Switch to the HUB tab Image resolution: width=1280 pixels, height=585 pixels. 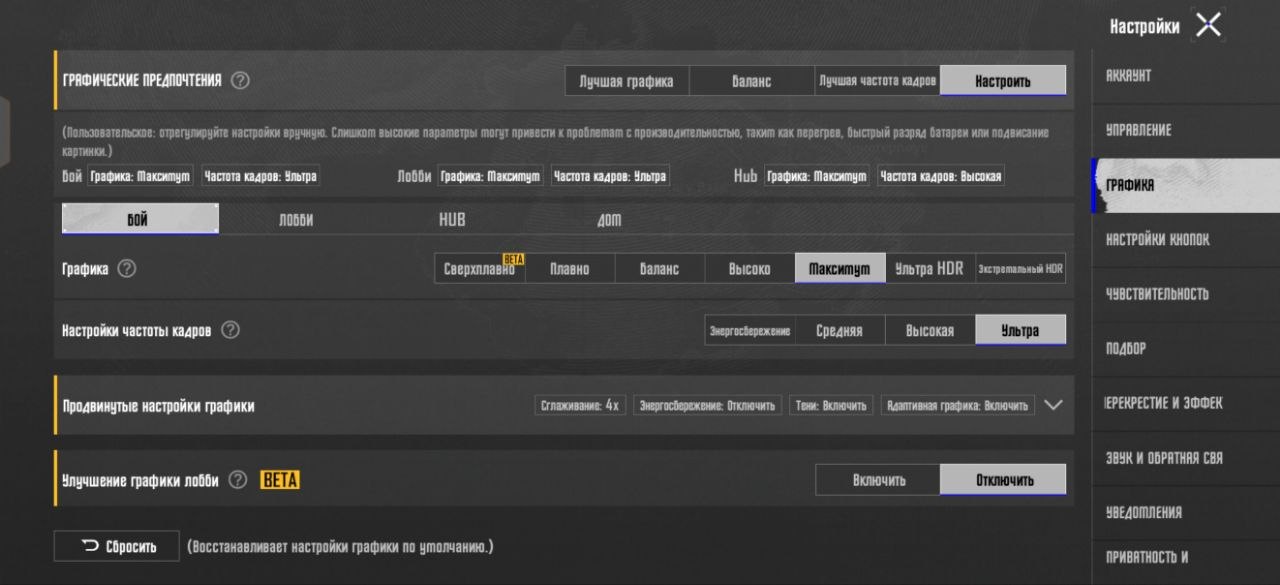[452, 220]
